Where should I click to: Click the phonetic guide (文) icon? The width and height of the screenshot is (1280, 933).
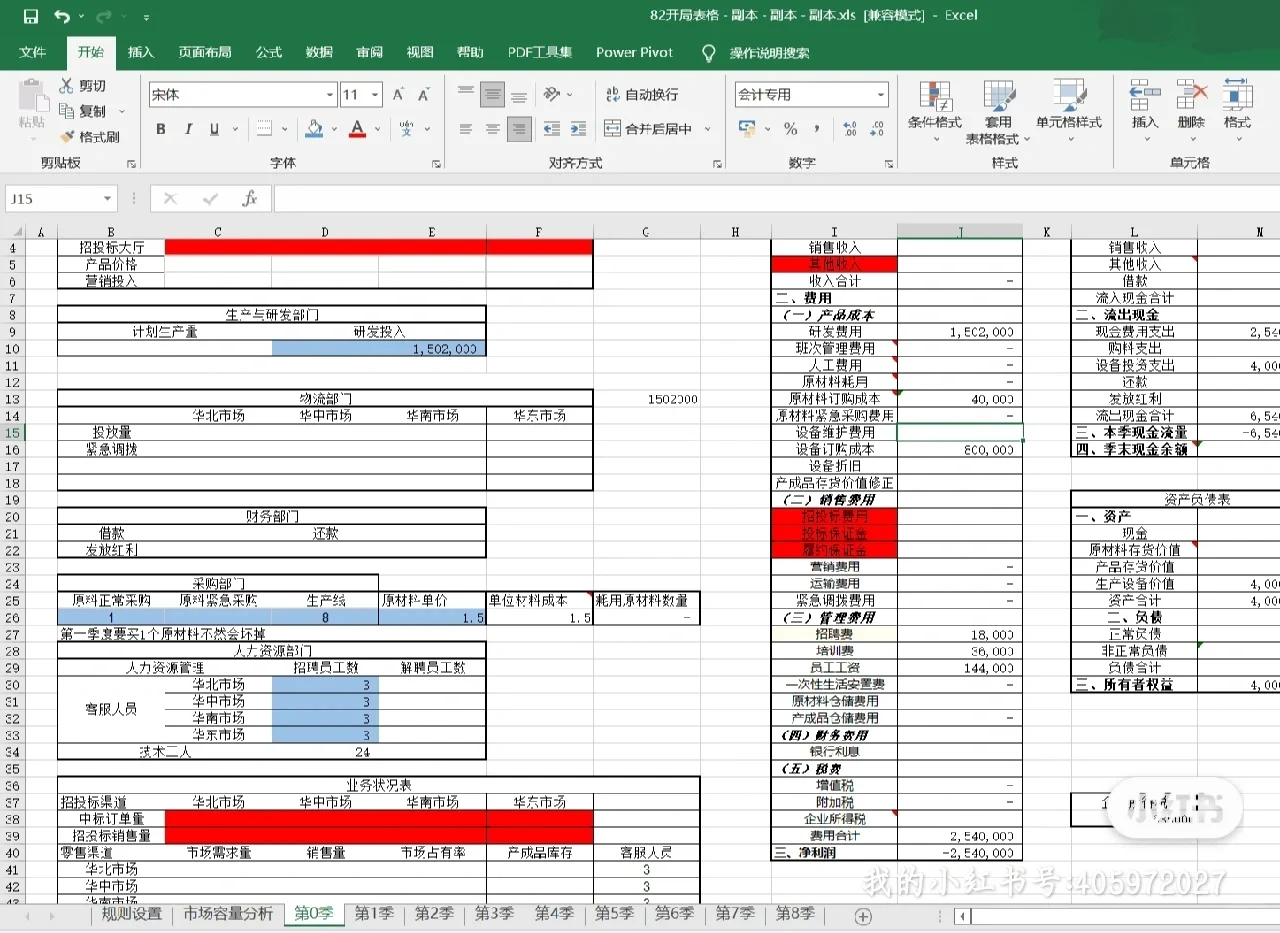[406, 129]
